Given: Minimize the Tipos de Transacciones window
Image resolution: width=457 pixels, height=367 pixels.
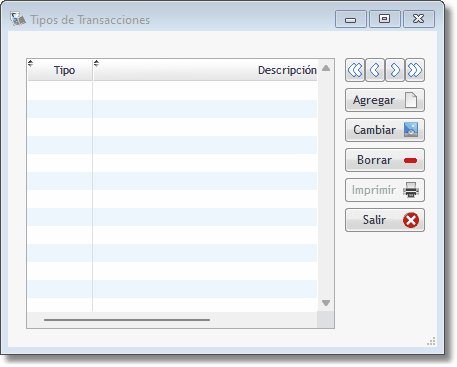Looking at the screenshot, I should click(x=351, y=19).
